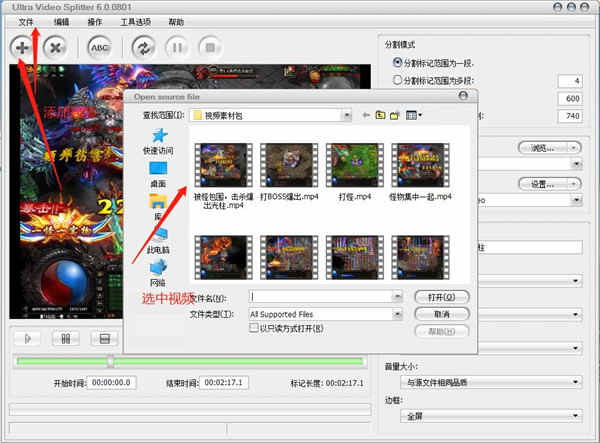
Task: Select 分割标记范围为多段 radio option
Action: (398, 80)
